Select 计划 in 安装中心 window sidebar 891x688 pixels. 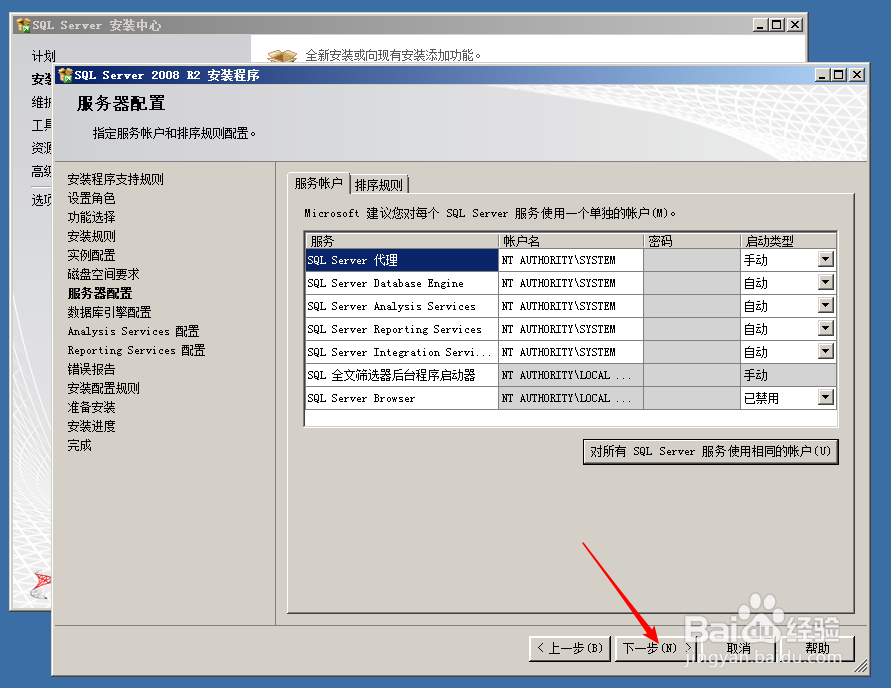pyautogui.click(x=43, y=56)
